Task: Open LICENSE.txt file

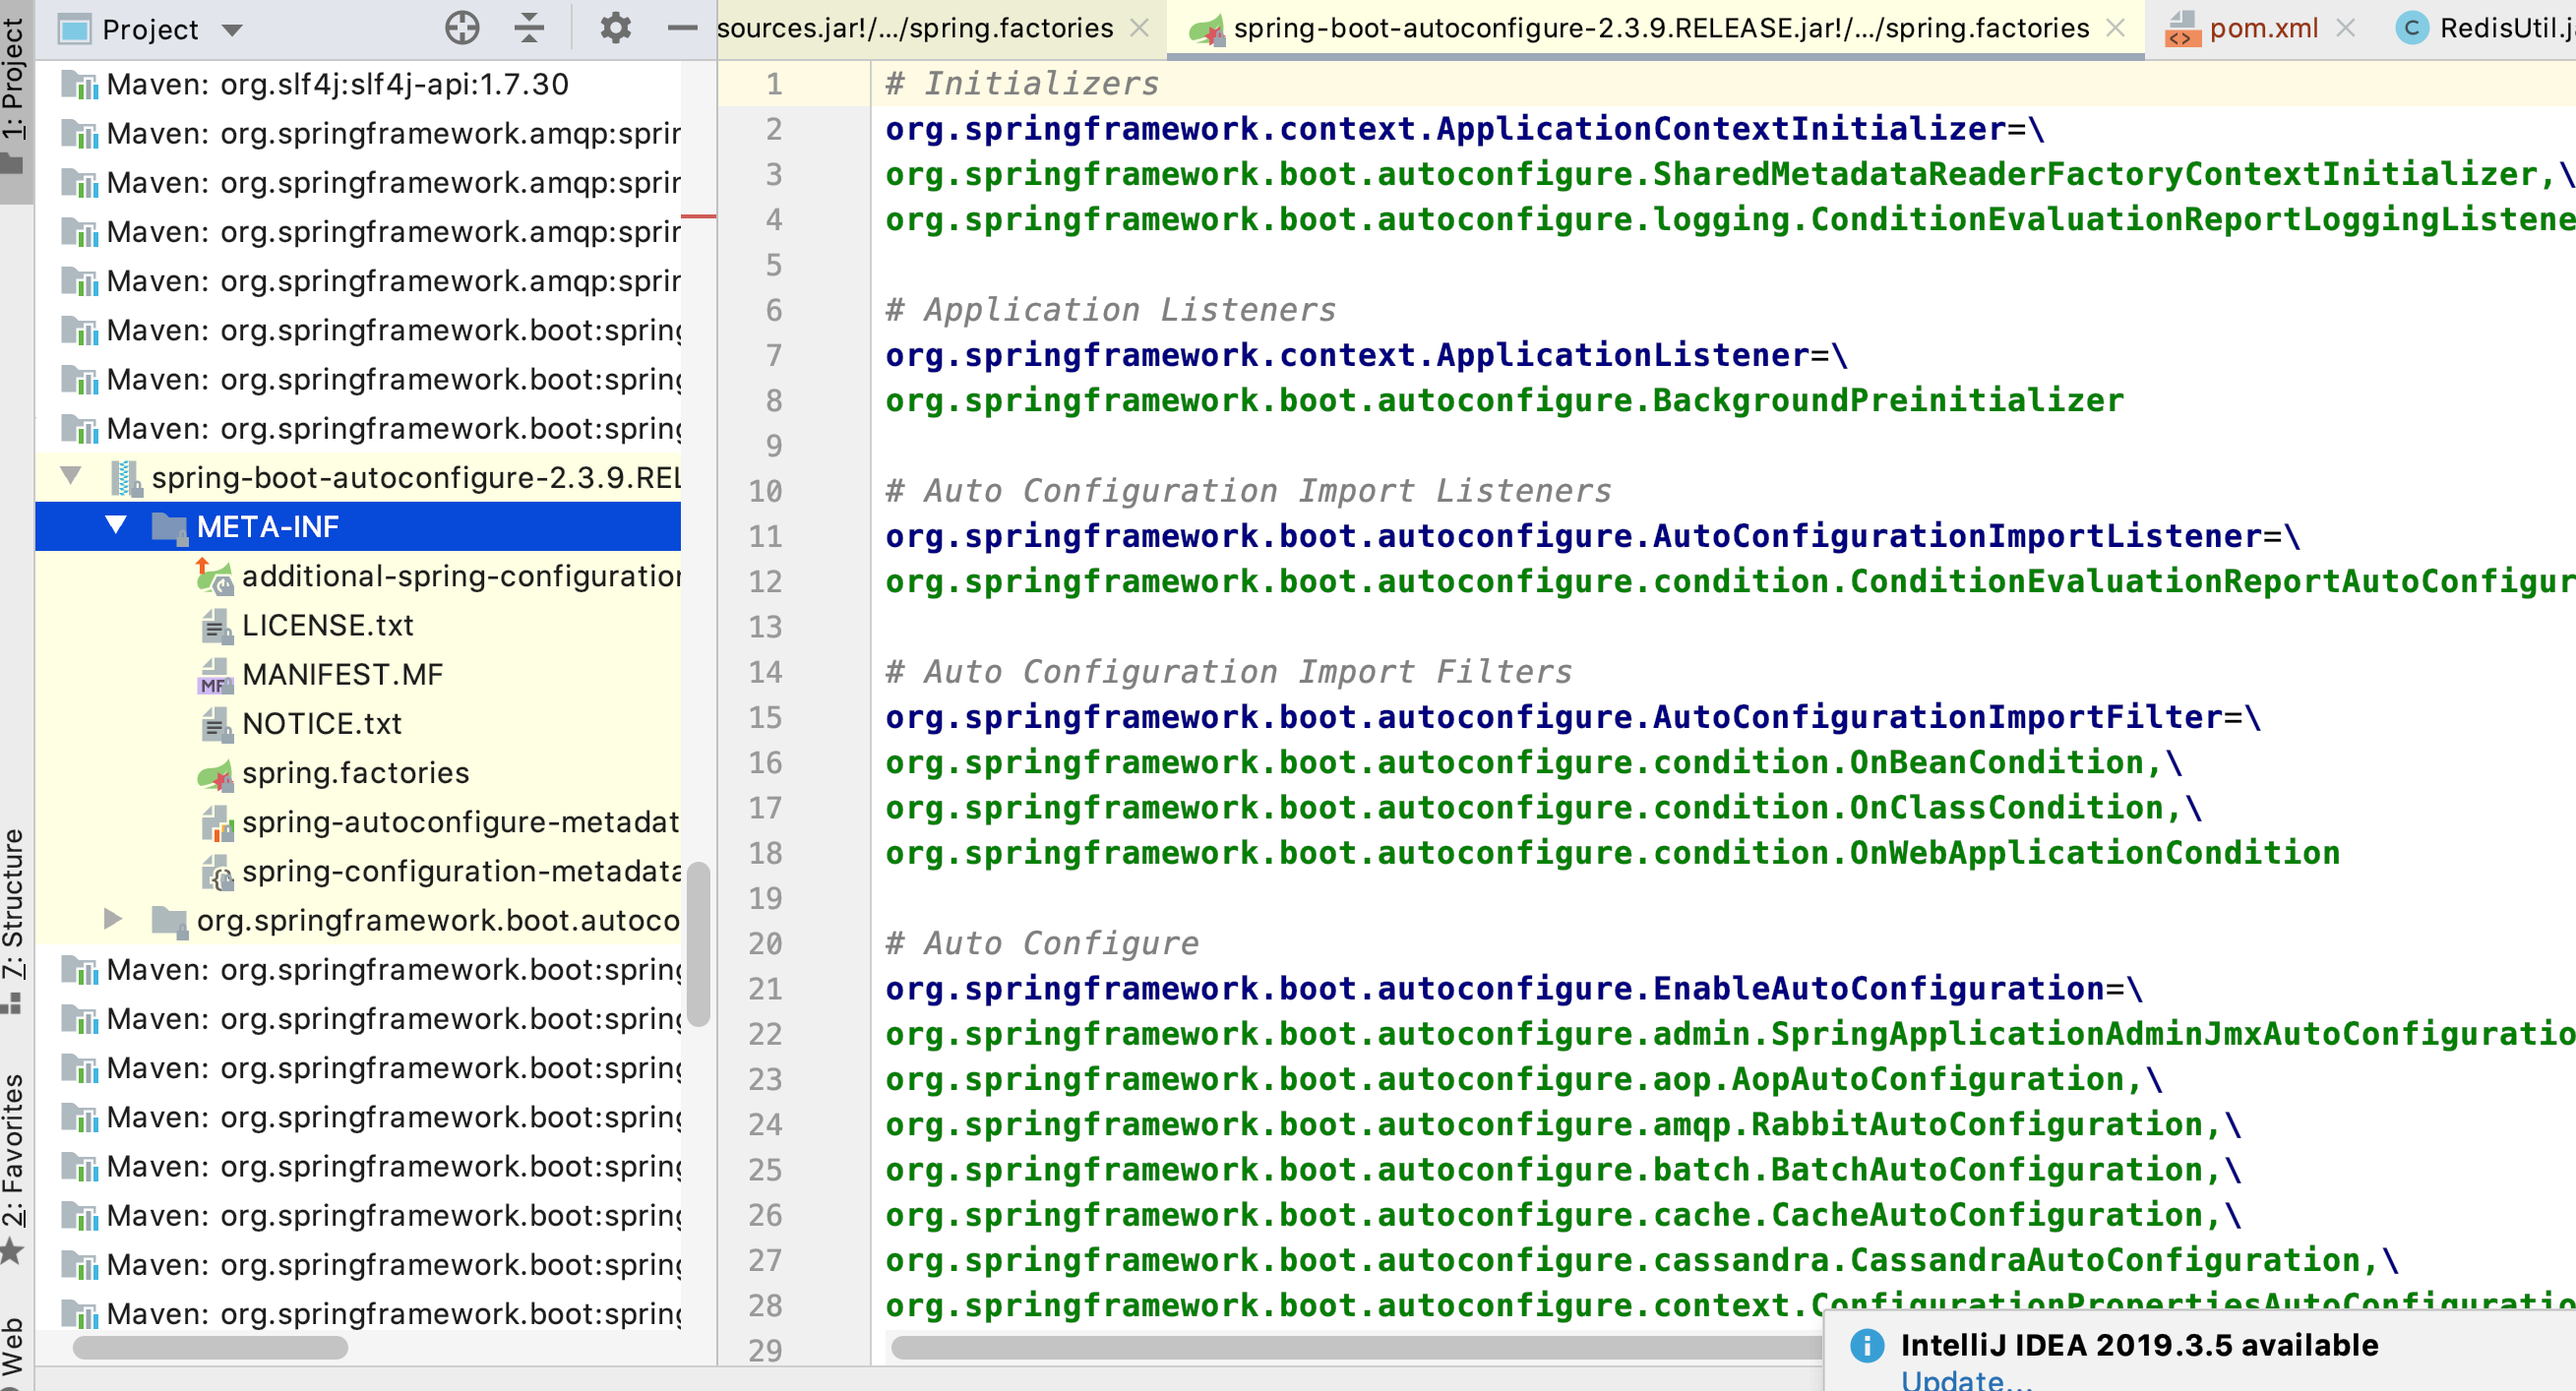Action: (x=327, y=625)
